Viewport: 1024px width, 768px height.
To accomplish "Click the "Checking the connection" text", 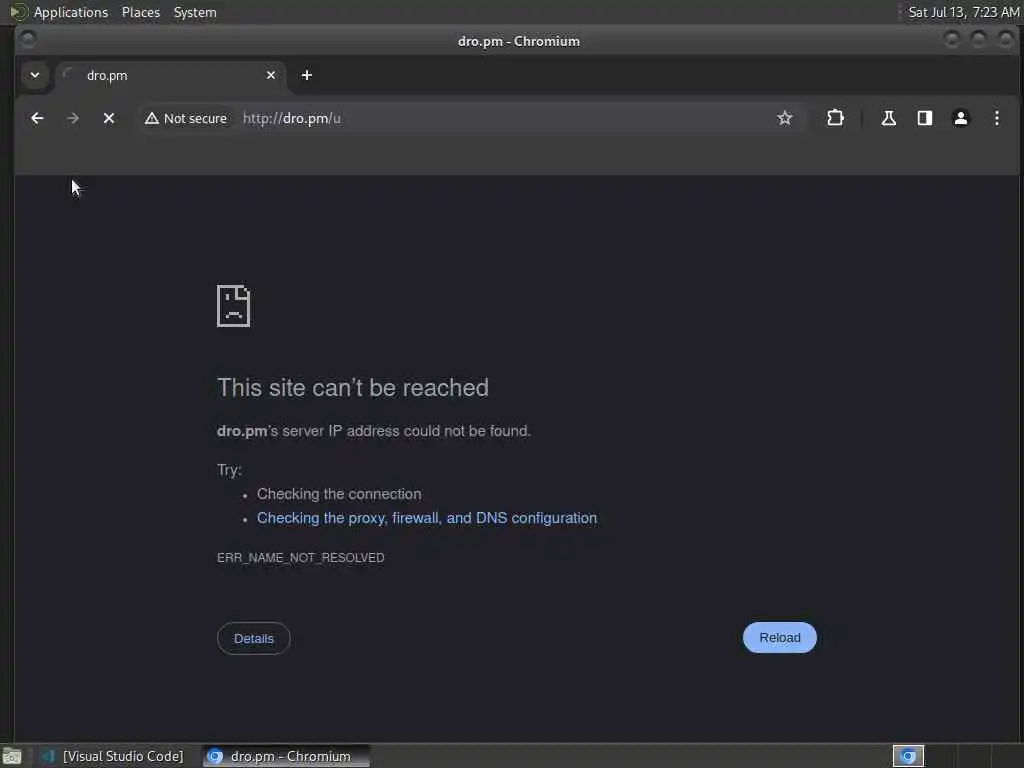I will pyautogui.click(x=339, y=494).
